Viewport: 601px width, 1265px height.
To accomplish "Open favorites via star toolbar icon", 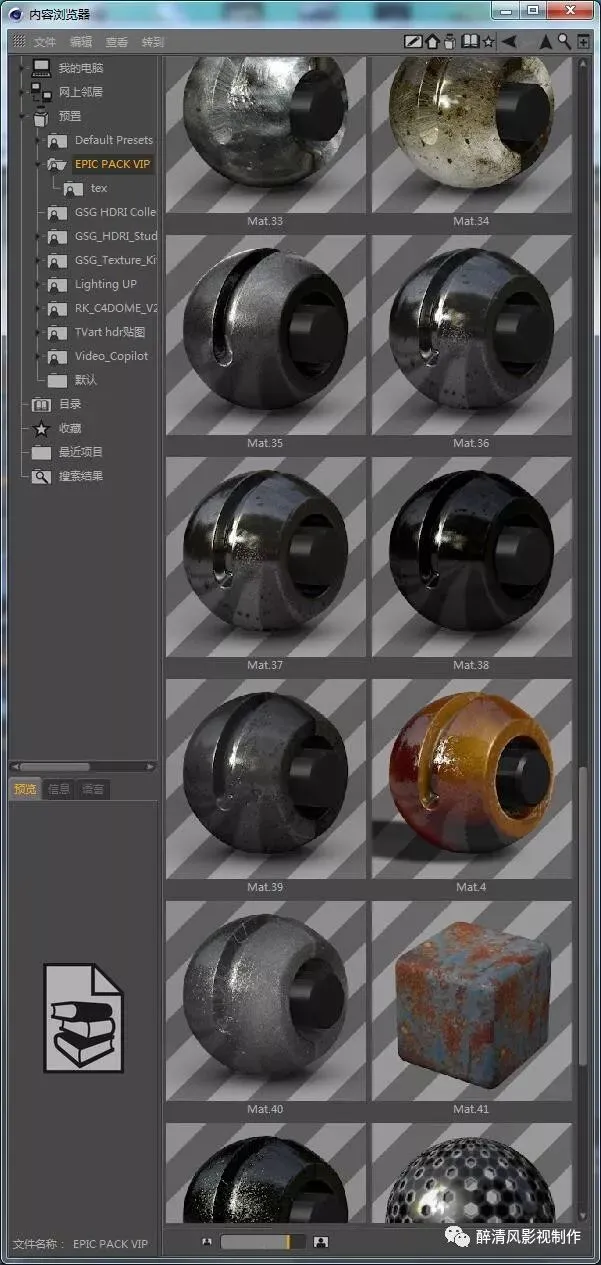I will pos(488,42).
